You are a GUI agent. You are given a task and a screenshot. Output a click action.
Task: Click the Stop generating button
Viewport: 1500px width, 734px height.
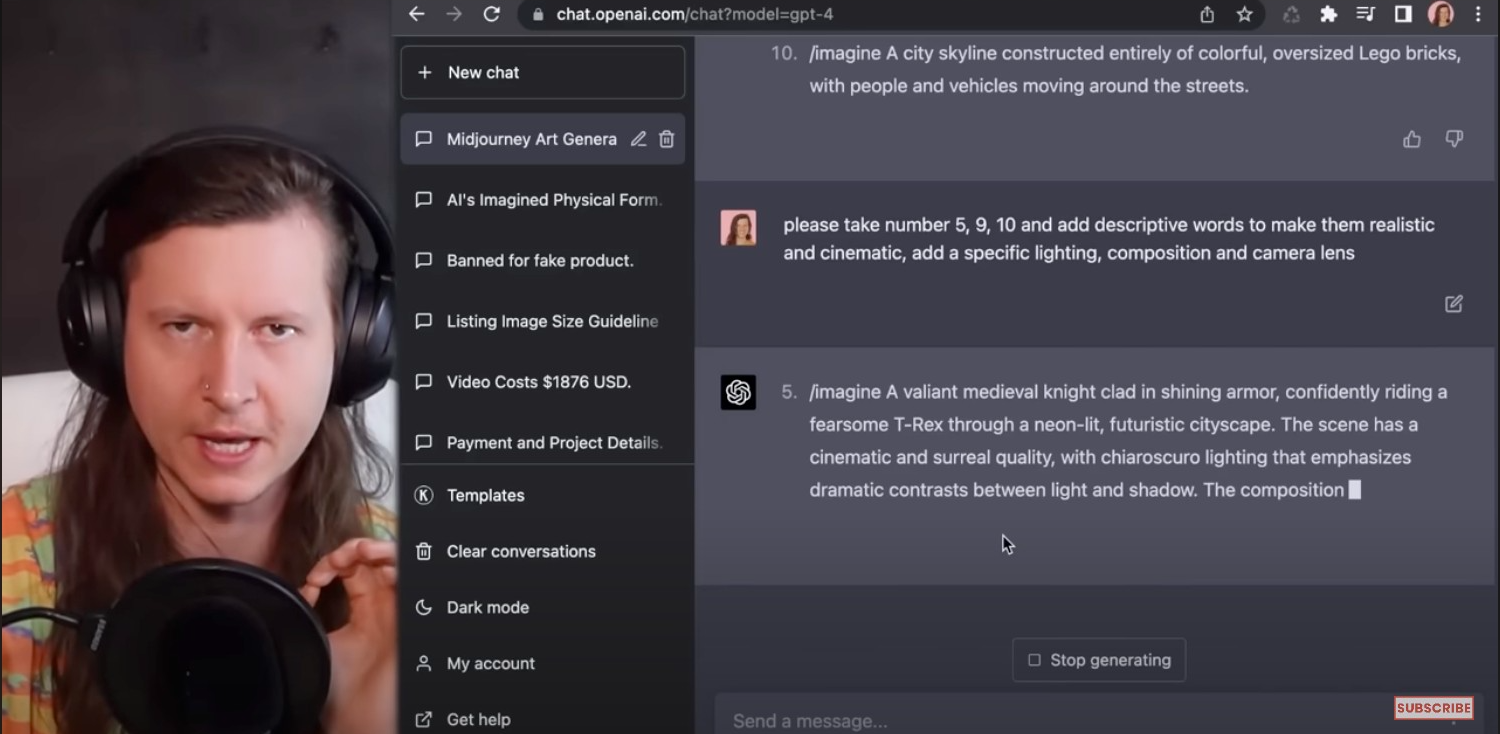point(1098,660)
